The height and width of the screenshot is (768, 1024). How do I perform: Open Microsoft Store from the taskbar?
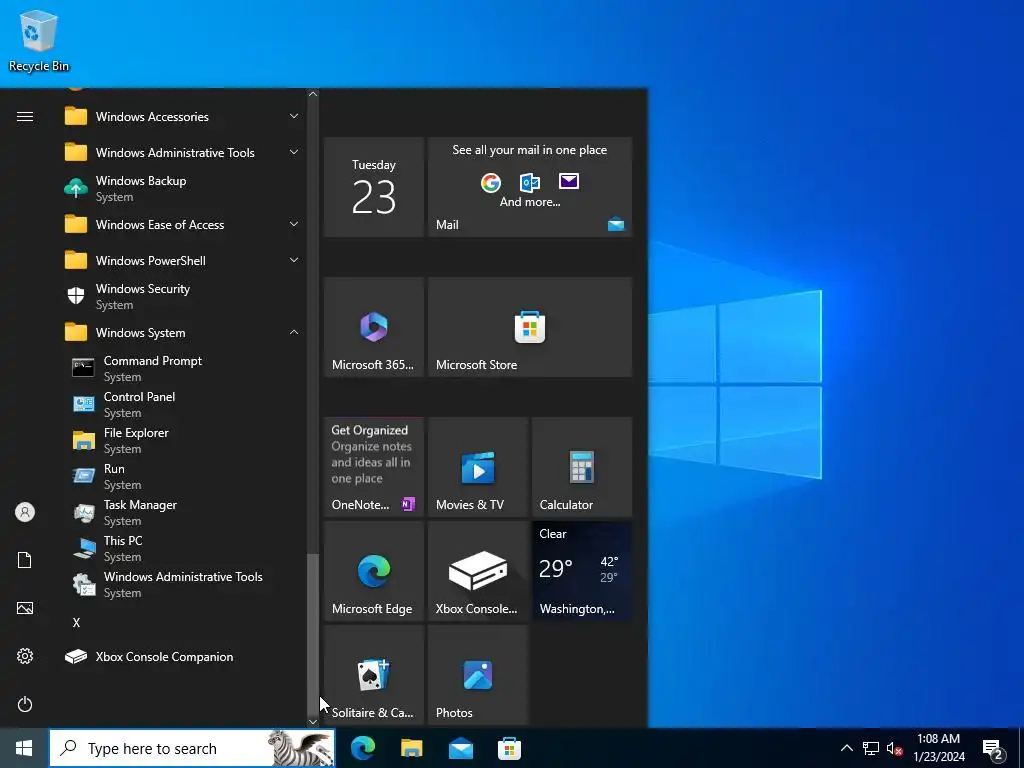pos(509,748)
